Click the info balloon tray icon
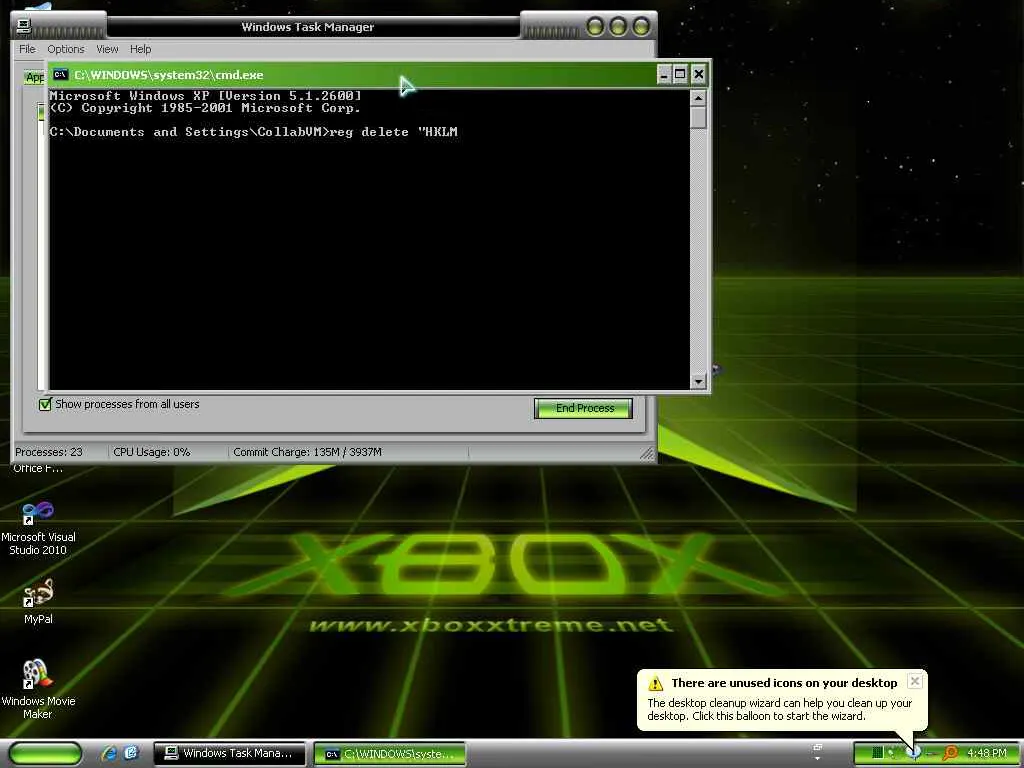The image size is (1024, 768). click(x=914, y=753)
